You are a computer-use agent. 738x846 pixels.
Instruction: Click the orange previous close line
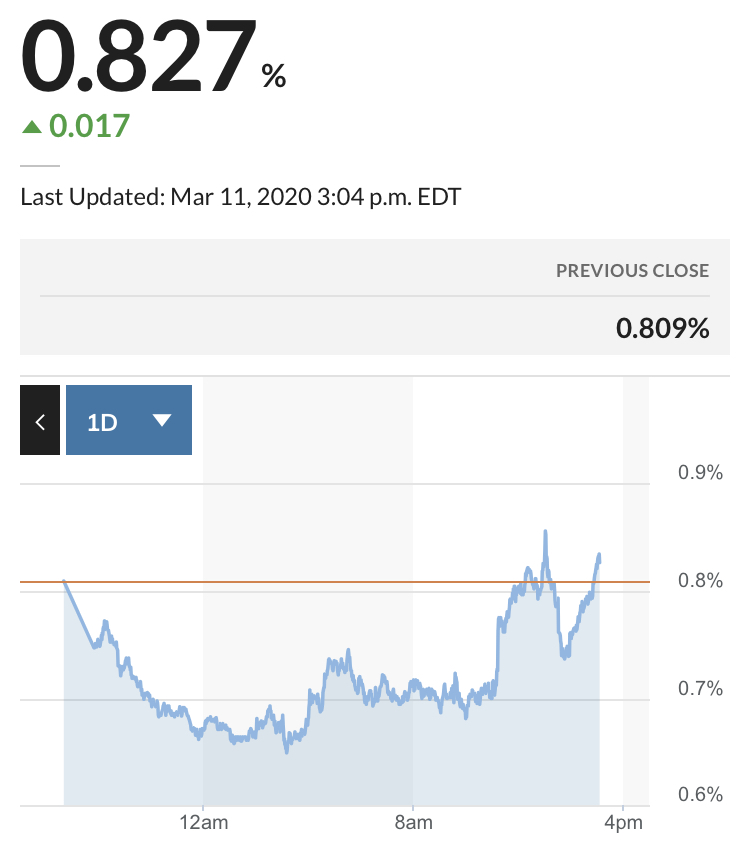(300, 581)
